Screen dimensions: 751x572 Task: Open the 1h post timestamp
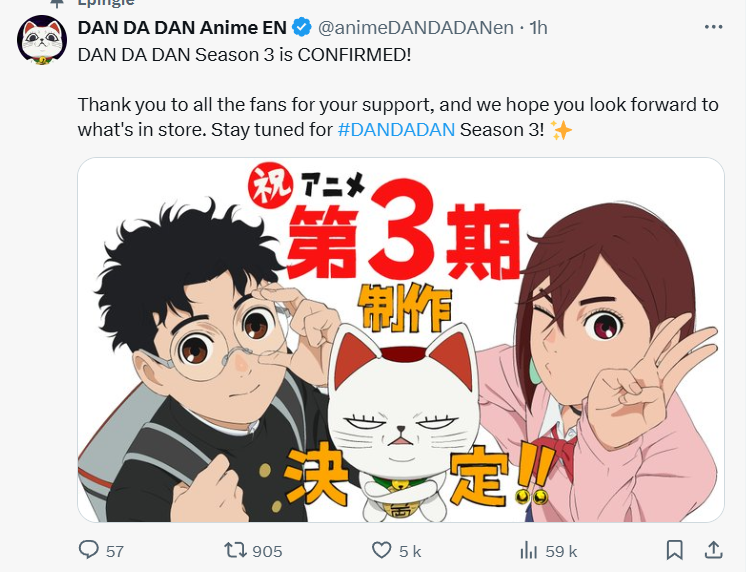click(538, 28)
